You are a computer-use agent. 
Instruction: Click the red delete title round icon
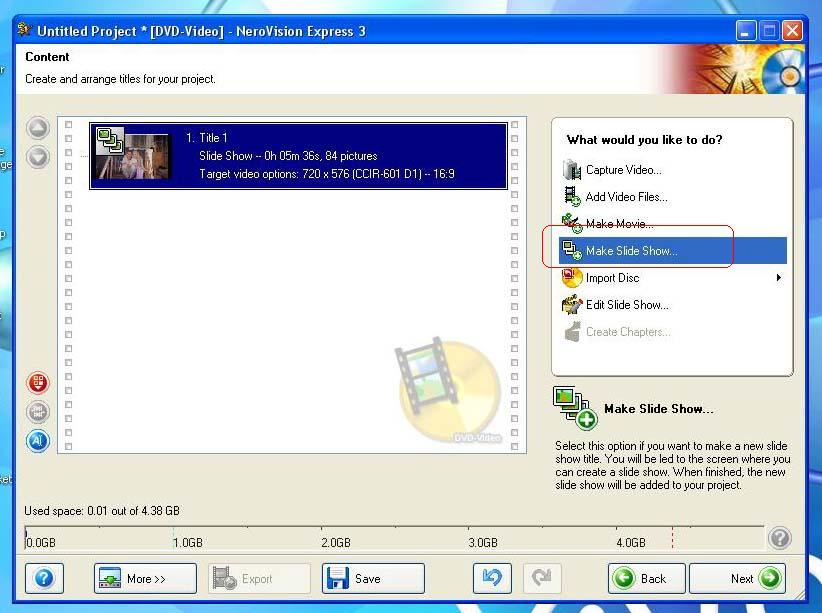(38, 382)
